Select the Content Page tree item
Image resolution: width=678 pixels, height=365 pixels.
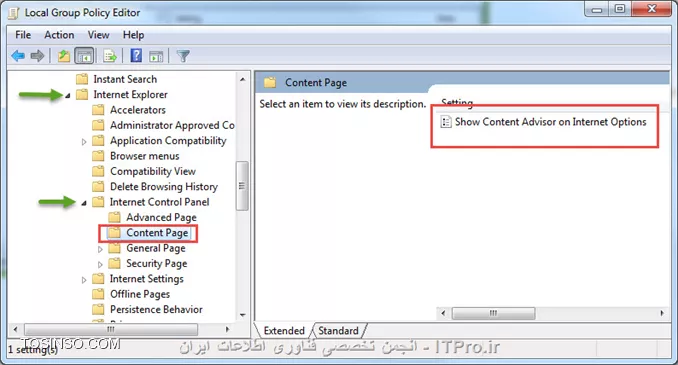[157, 233]
